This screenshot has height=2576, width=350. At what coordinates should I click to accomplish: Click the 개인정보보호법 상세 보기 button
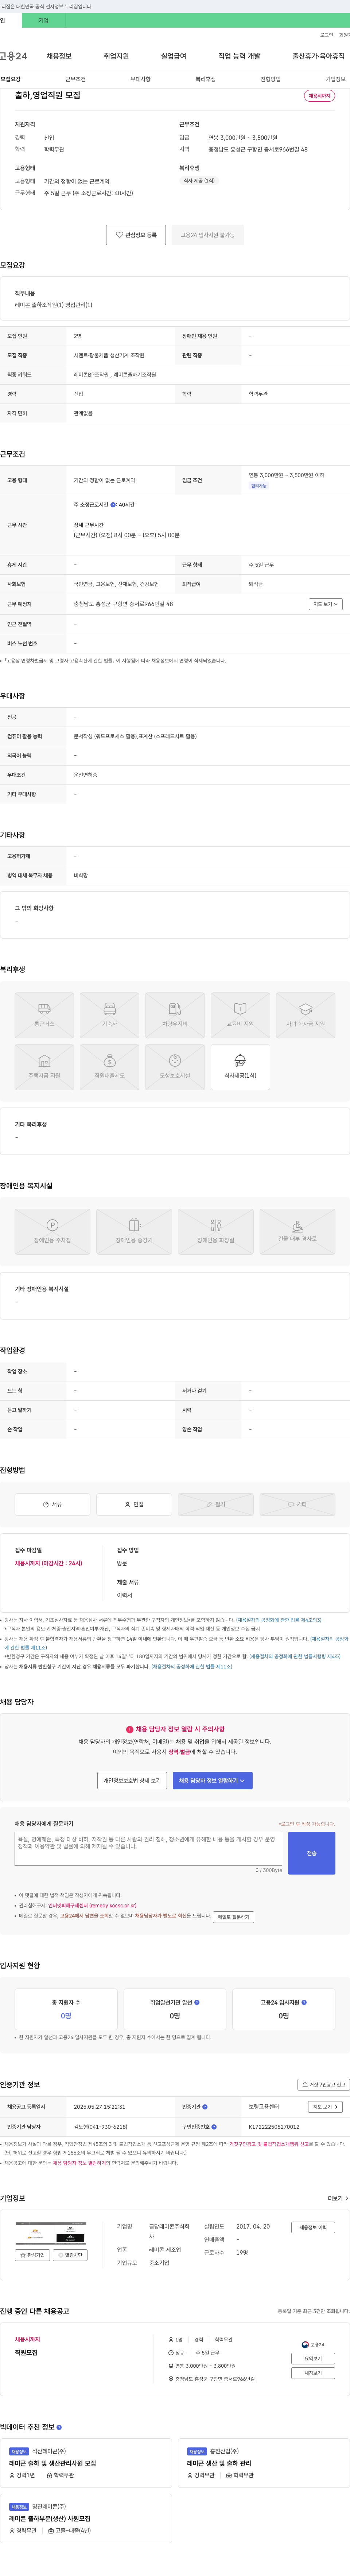click(132, 1780)
